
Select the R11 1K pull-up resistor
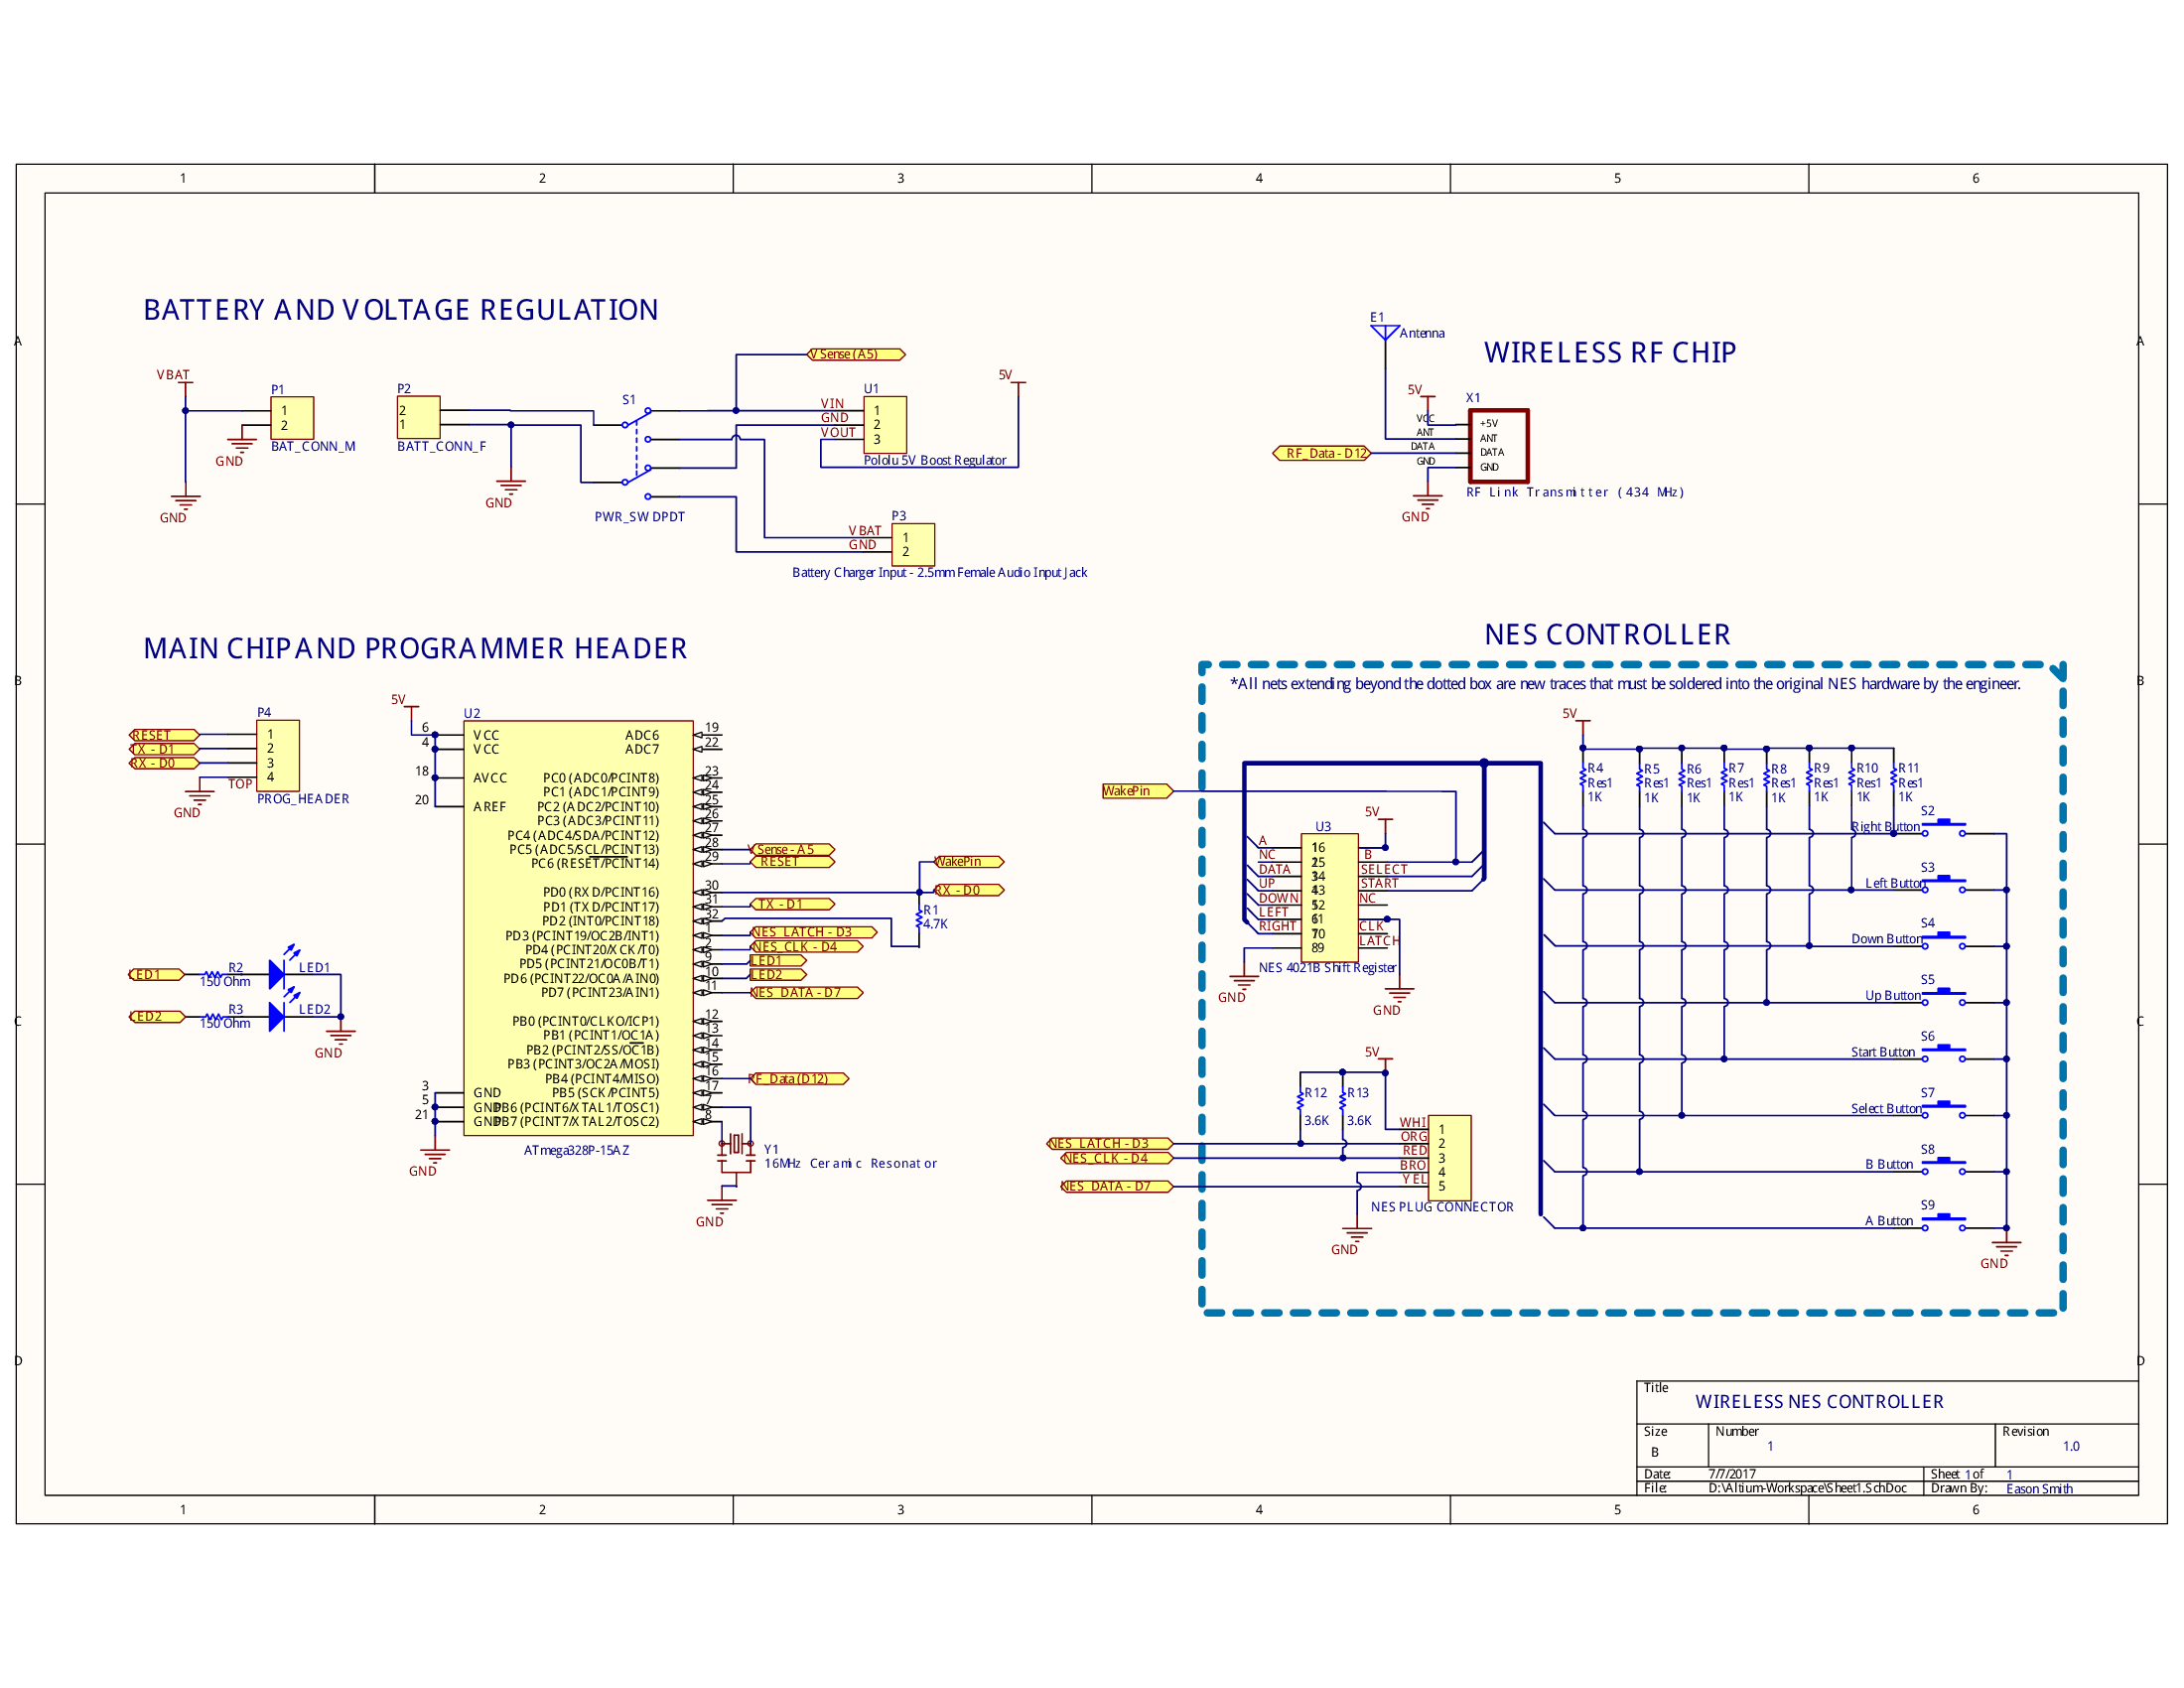[x=1894, y=777]
